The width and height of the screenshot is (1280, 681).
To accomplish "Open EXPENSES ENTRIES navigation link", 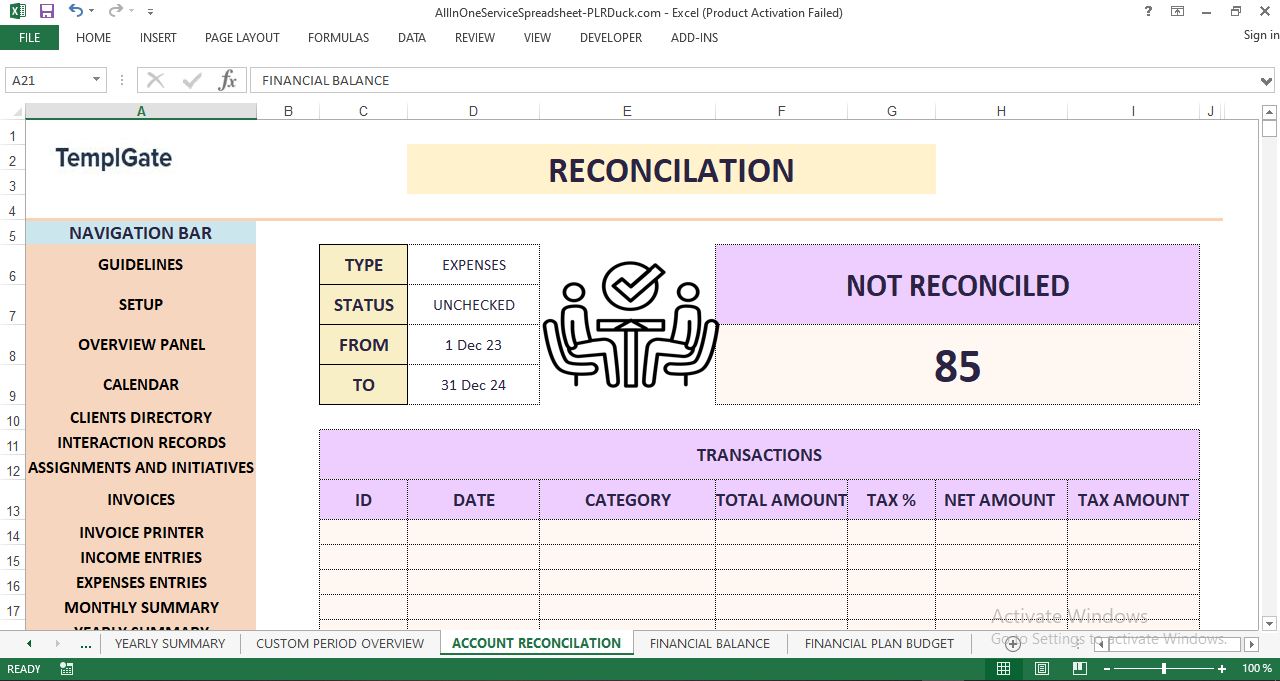I will (x=141, y=583).
